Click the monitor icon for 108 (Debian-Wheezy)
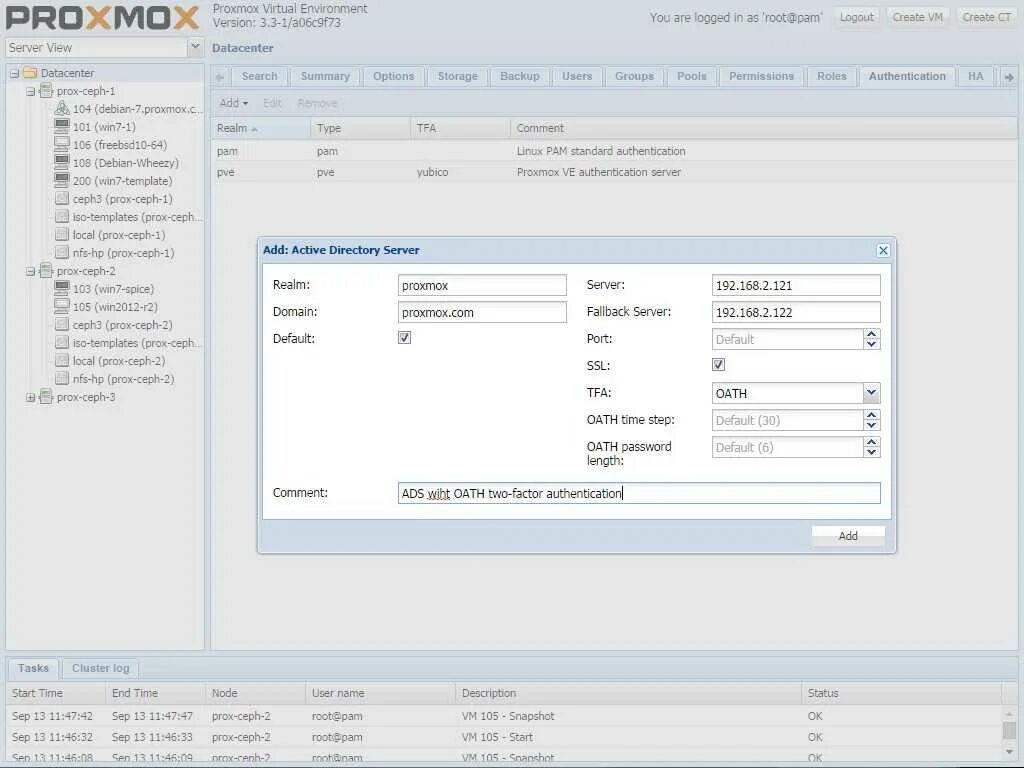 pos(62,162)
